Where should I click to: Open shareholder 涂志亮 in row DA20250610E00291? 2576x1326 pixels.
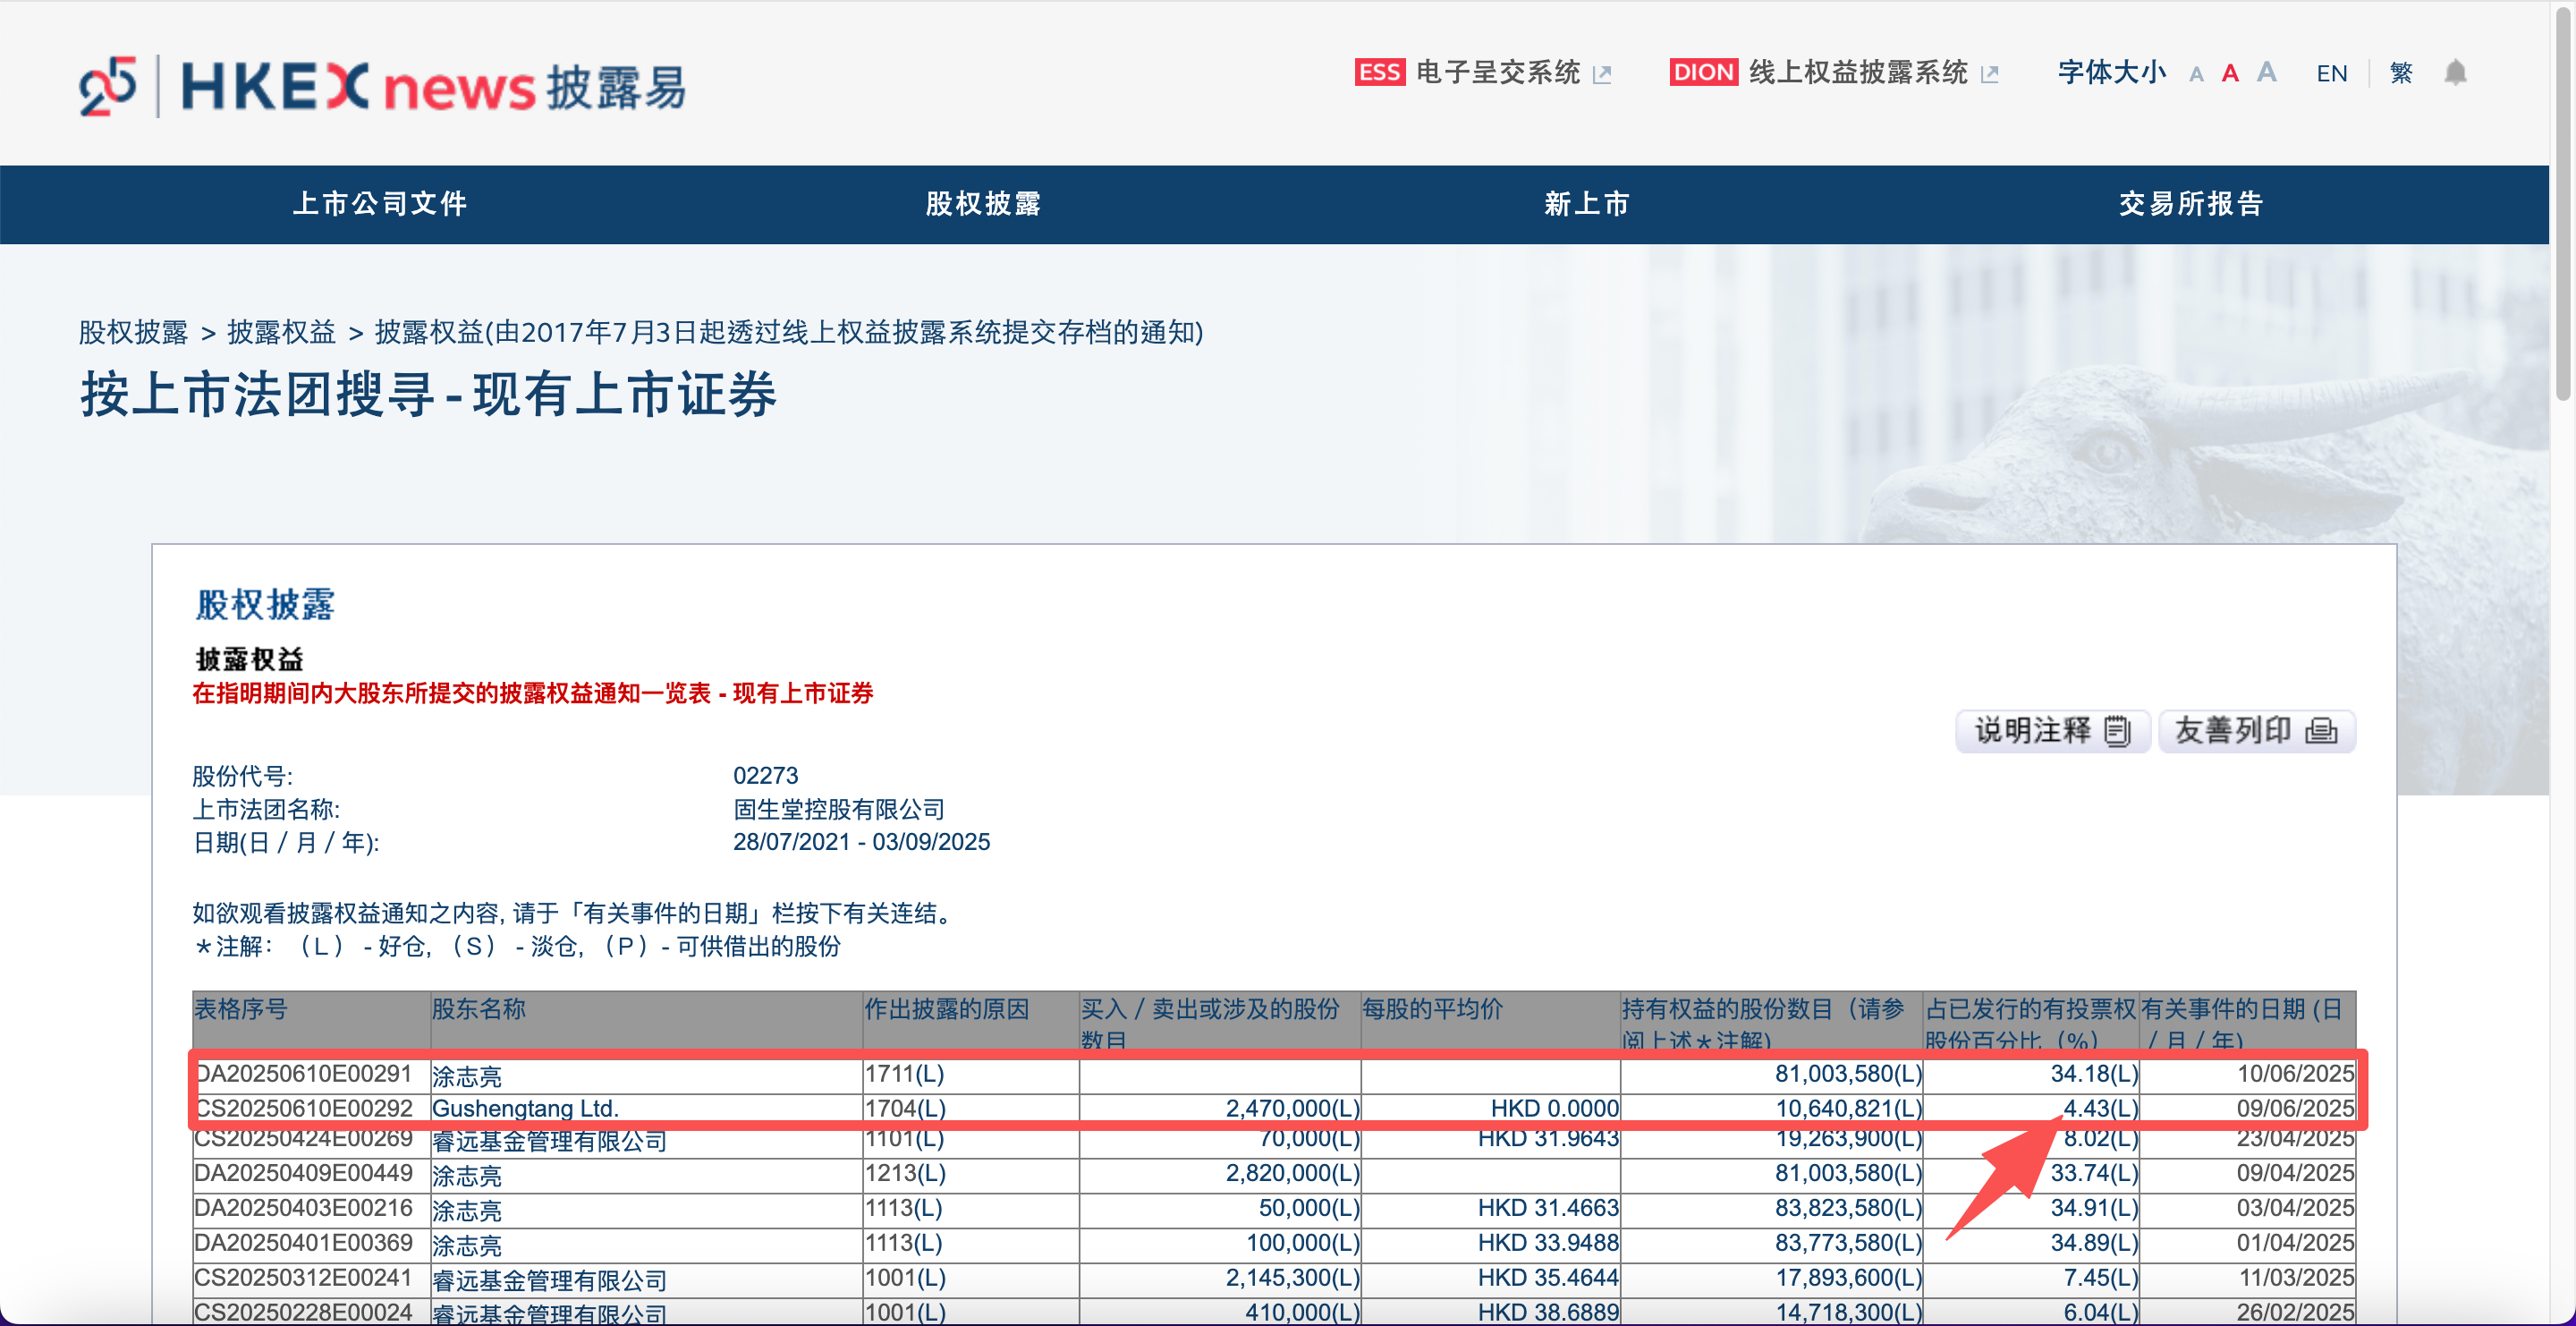point(467,1076)
